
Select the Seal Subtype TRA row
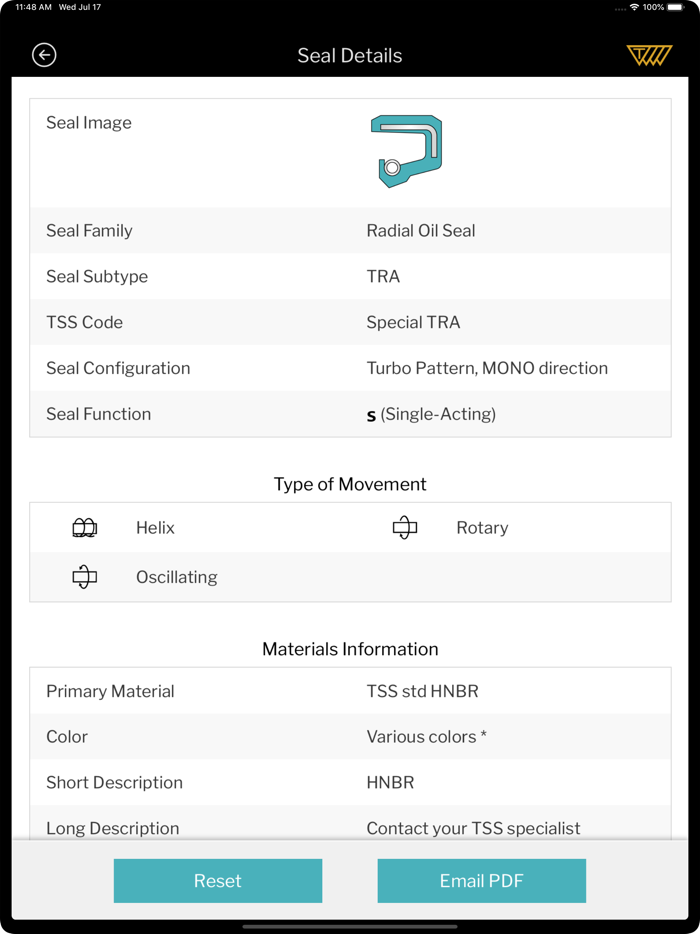pyautogui.click(x=350, y=277)
